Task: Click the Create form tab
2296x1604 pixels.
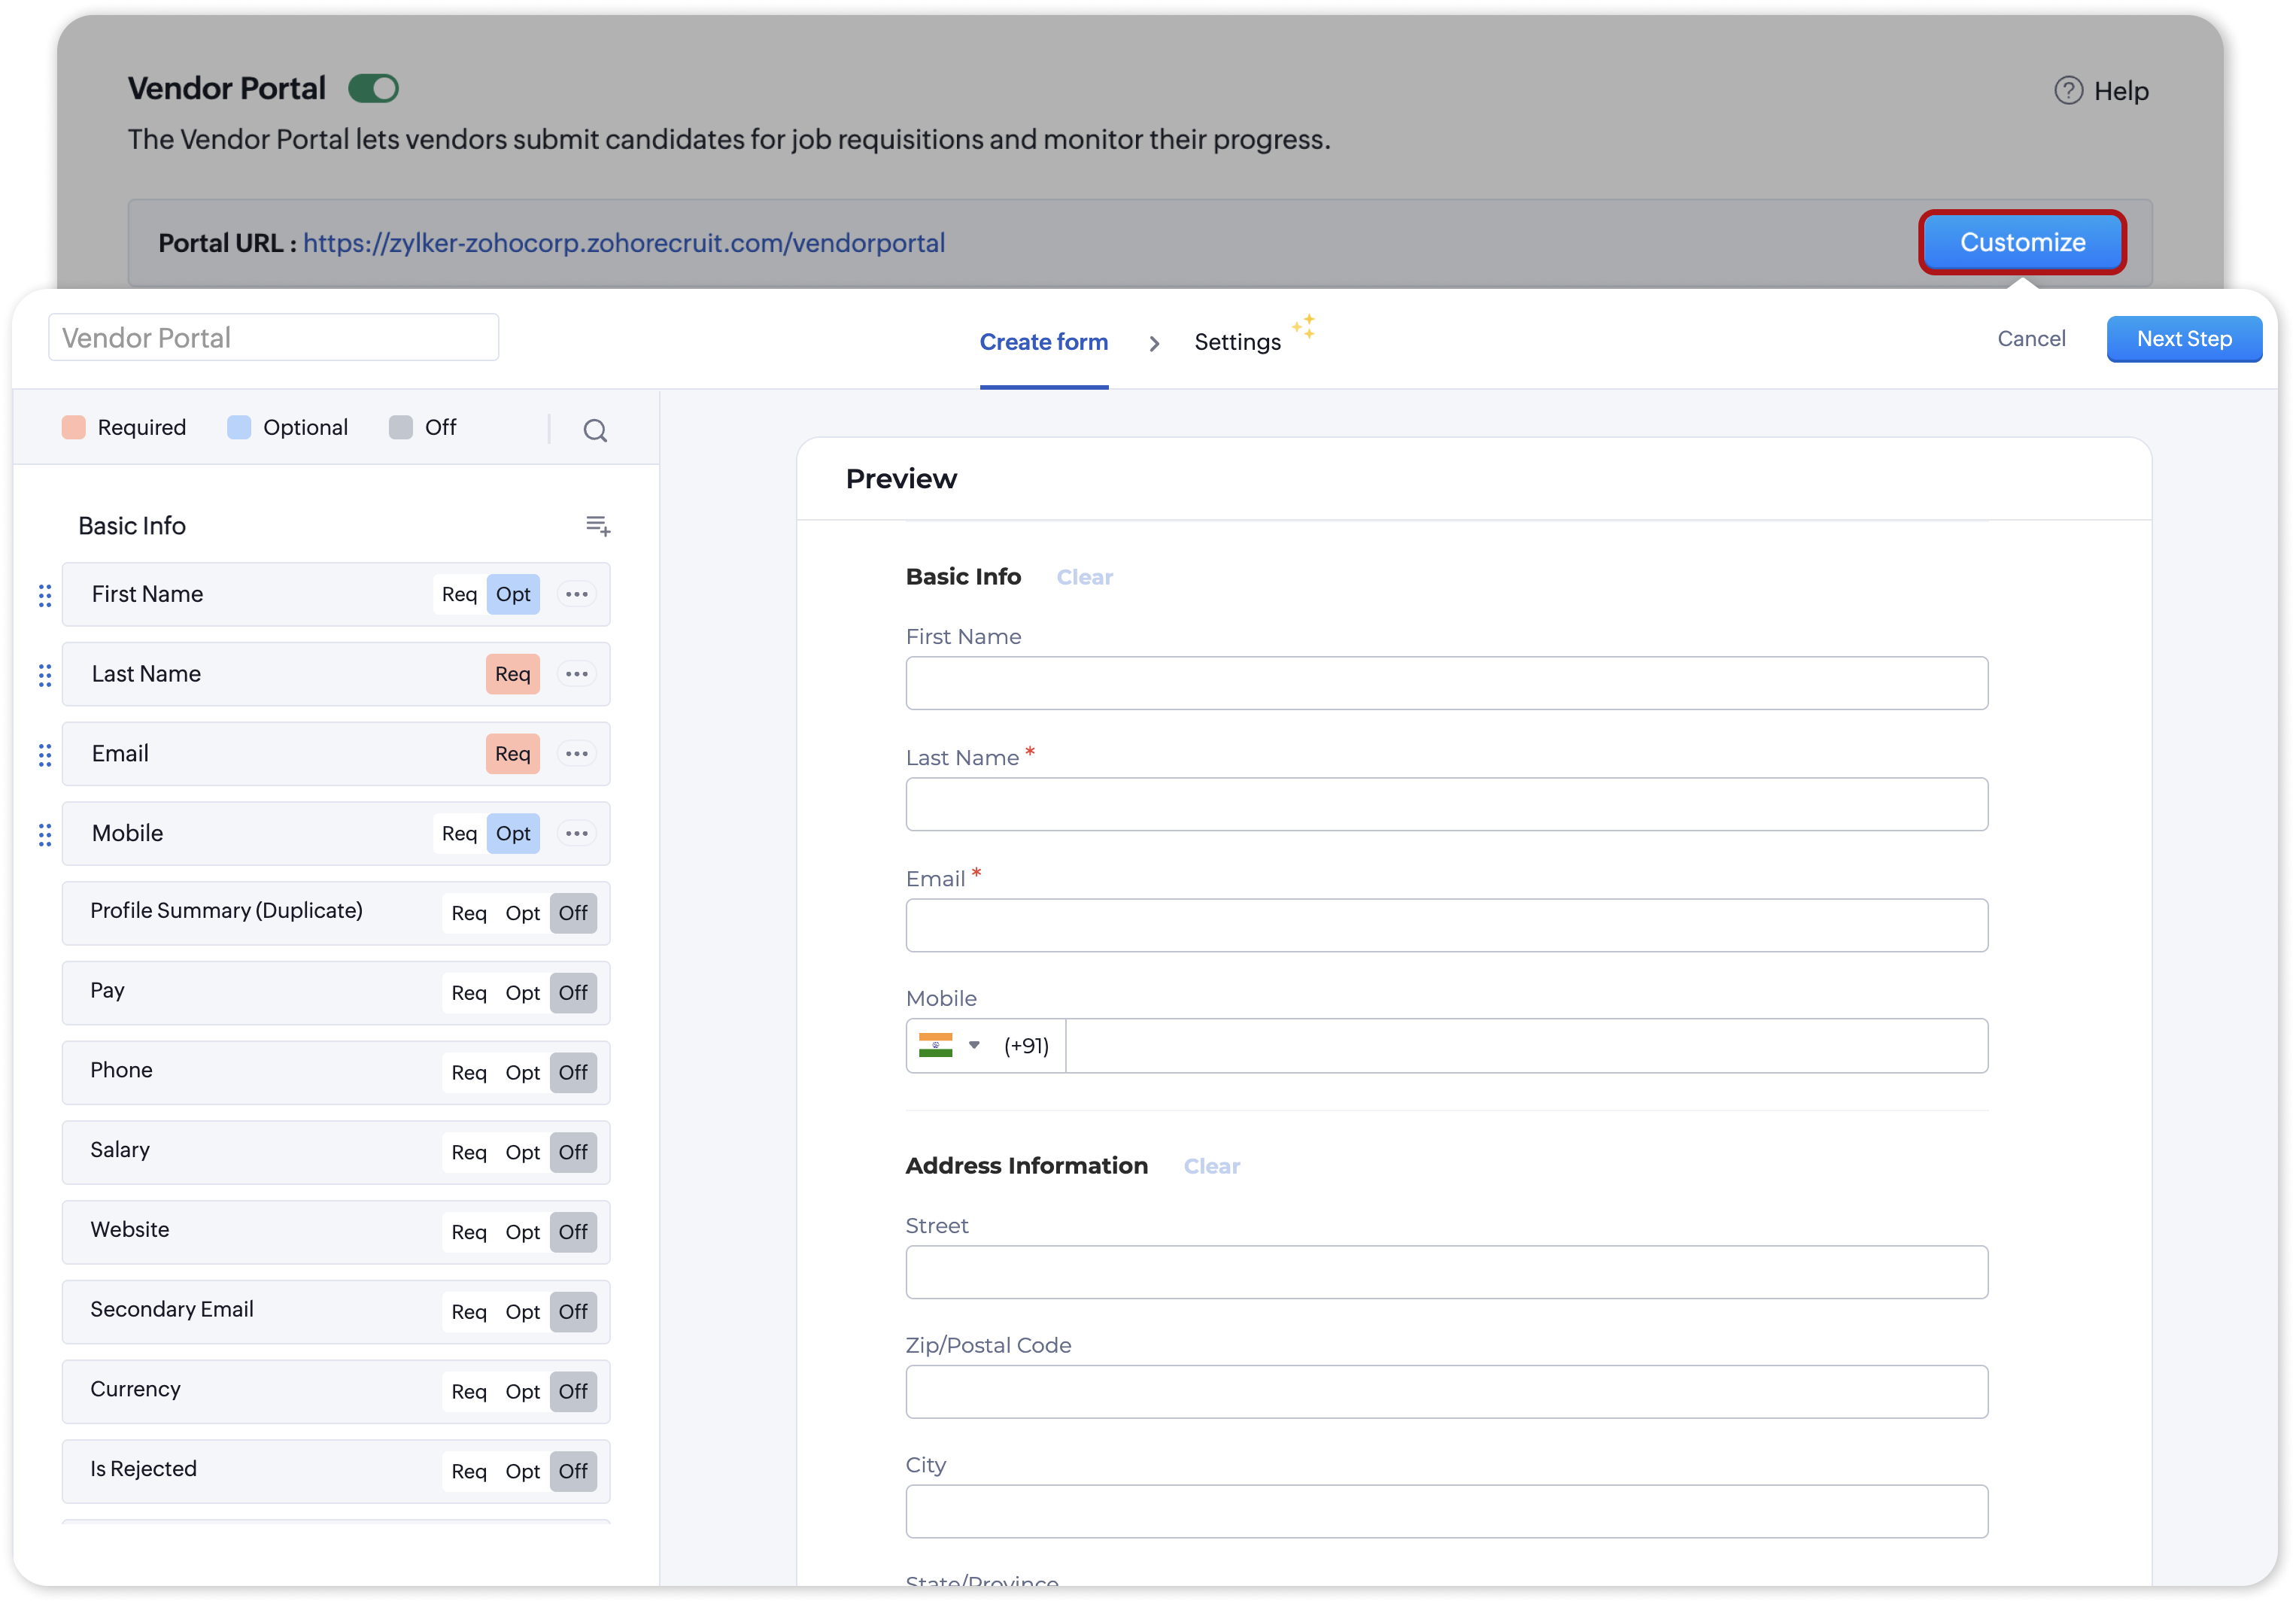Action: 1043,342
